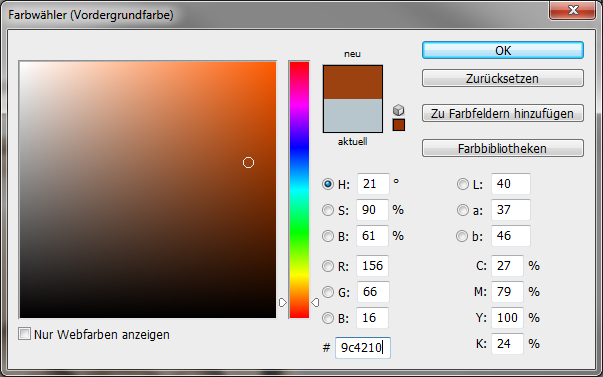This screenshot has height=377, width=603.
Task: Enable Nur Webfarben anzeigen checkbox
Action: pyautogui.click(x=25, y=334)
